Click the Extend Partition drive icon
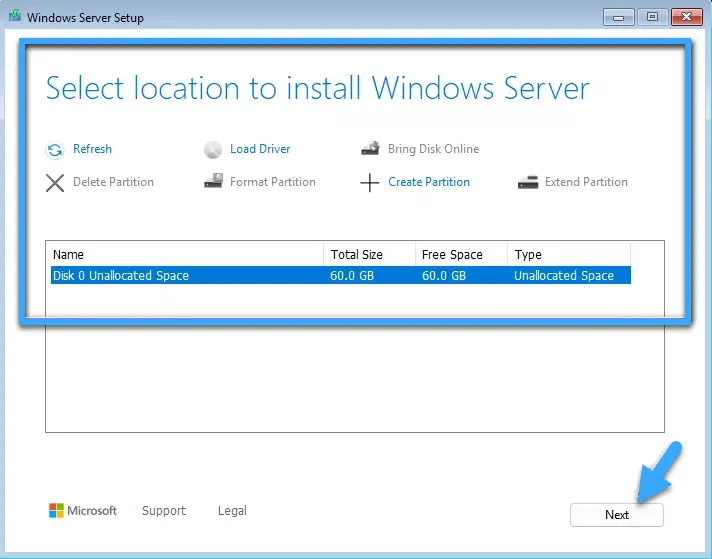 [x=528, y=183]
